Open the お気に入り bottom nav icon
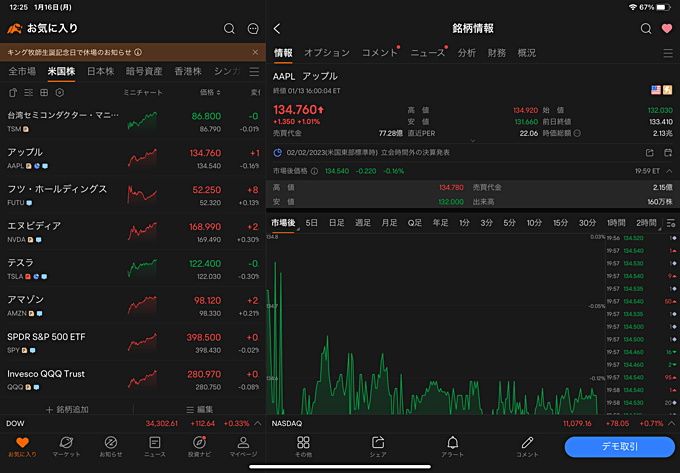The width and height of the screenshot is (680, 473). point(22,447)
